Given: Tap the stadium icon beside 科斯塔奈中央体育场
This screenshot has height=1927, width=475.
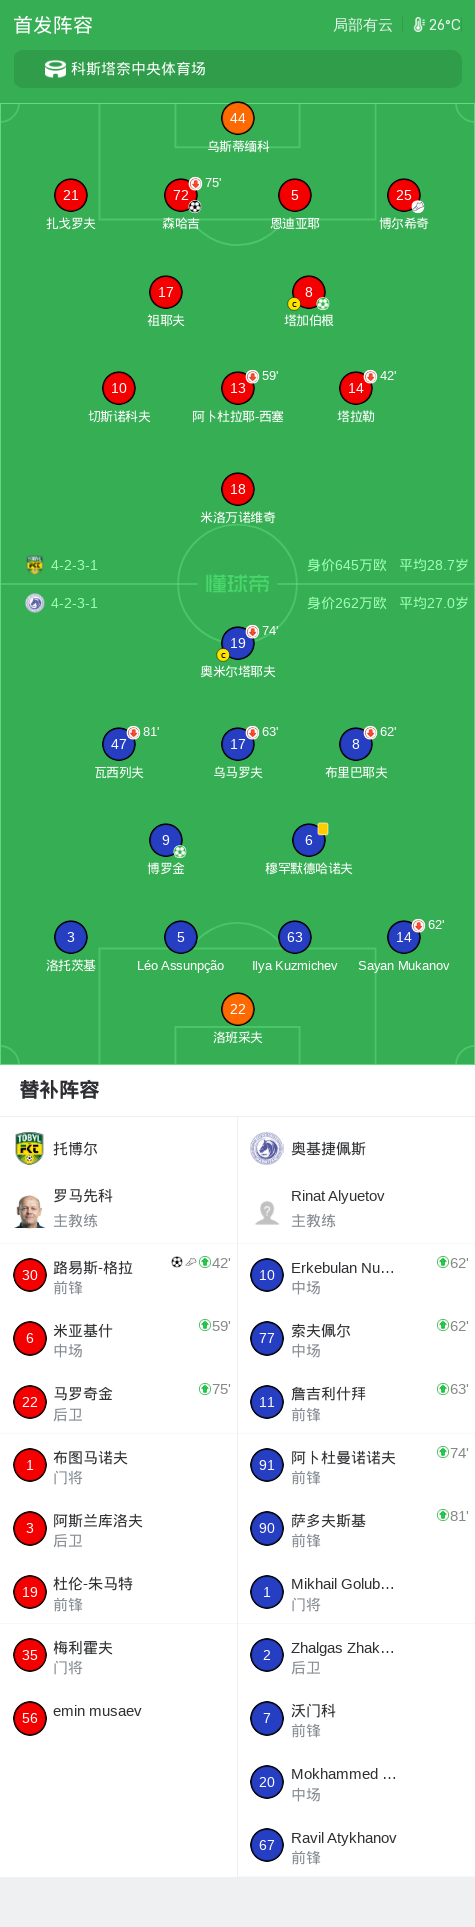Looking at the screenshot, I should 55,69.
